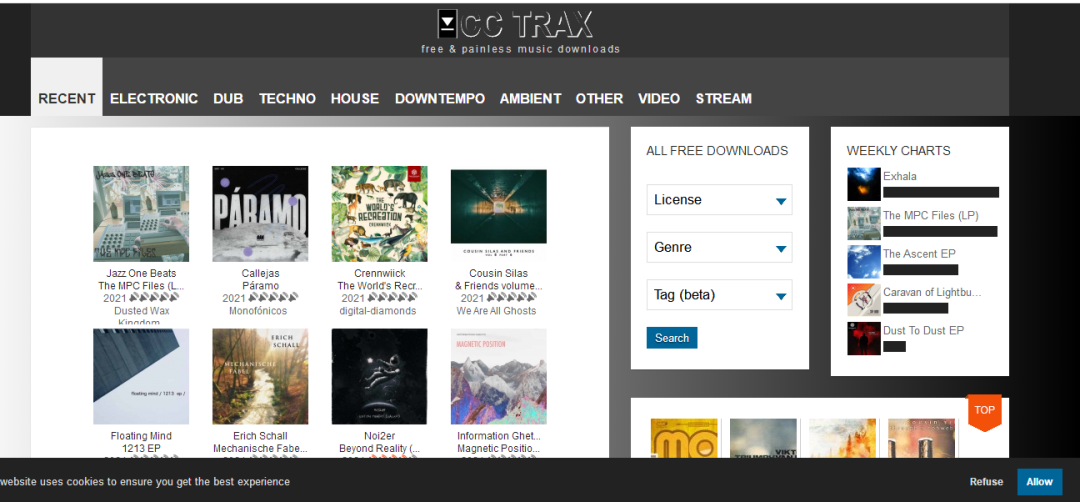Click The Ascent EP chart thumbnail
Image resolution: width=1080 pixels, height=502 pixels.
pyautogui.click(x=864, y=262)
